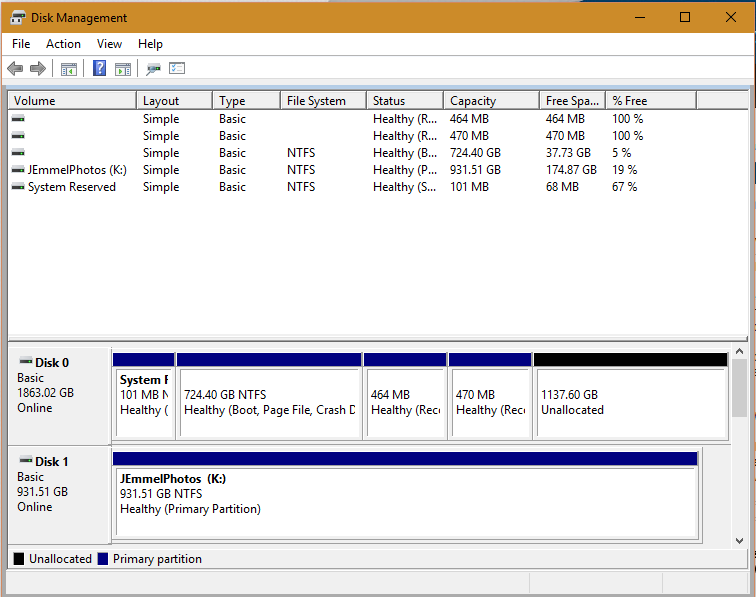This screenshot has height=597, width=756.
Task: Select the JEmmelPhotos (K:) partition block on Disk 1
Action: click(x=405, y=496)
